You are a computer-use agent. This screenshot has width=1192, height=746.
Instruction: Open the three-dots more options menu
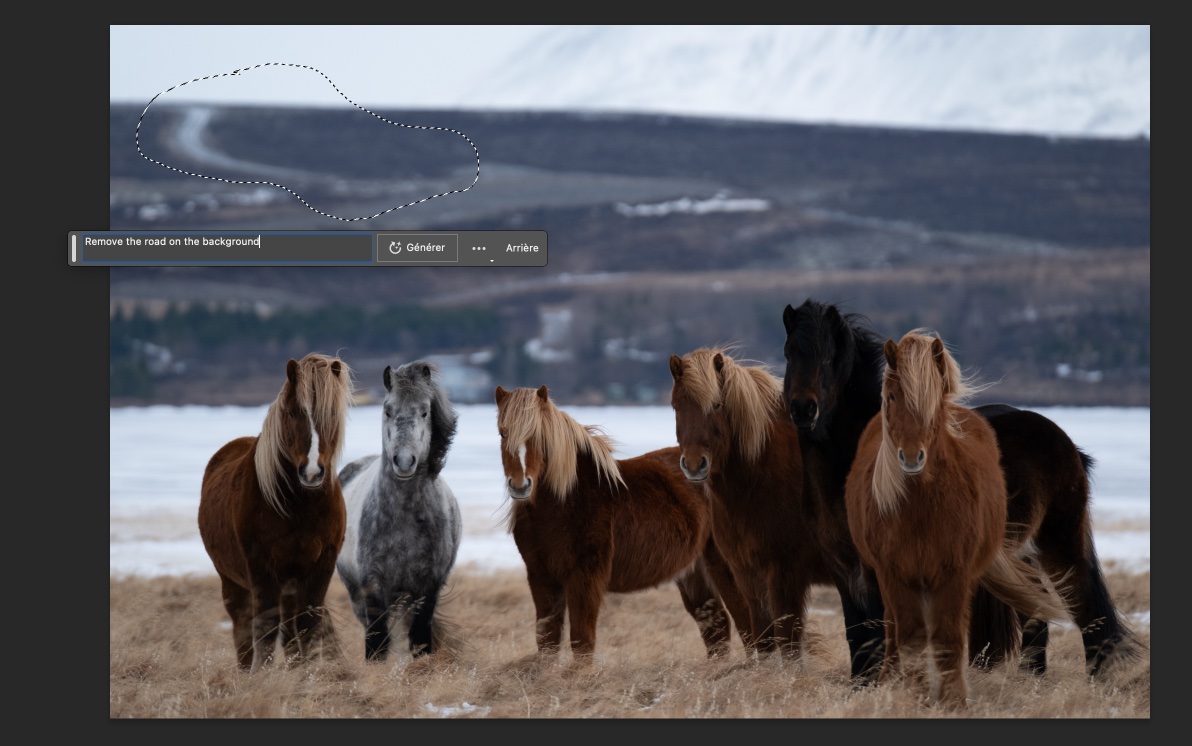click(479, 248)
